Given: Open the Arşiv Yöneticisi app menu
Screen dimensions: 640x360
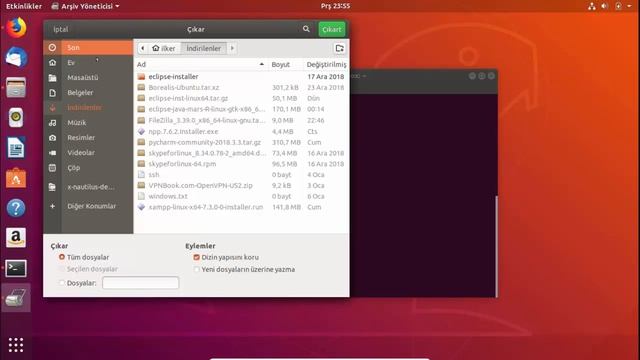Looking at the screenshot, I should [85, 6].
